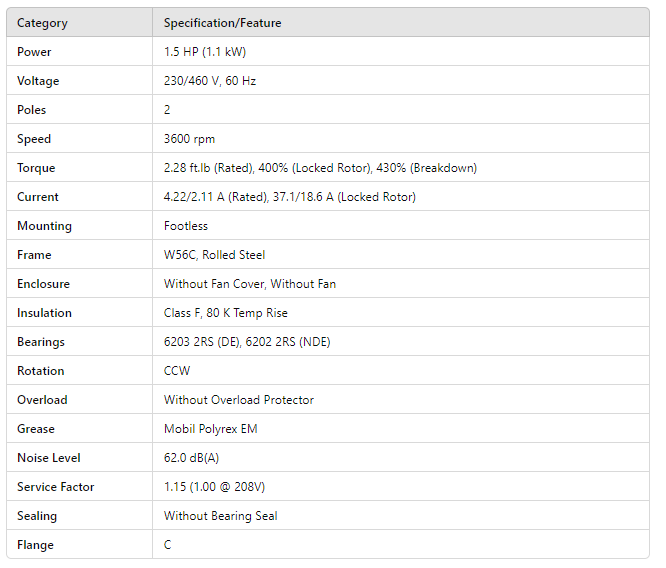Click the Category column header
The height and width of the screenshot is (568, 666).
[43, 23]
